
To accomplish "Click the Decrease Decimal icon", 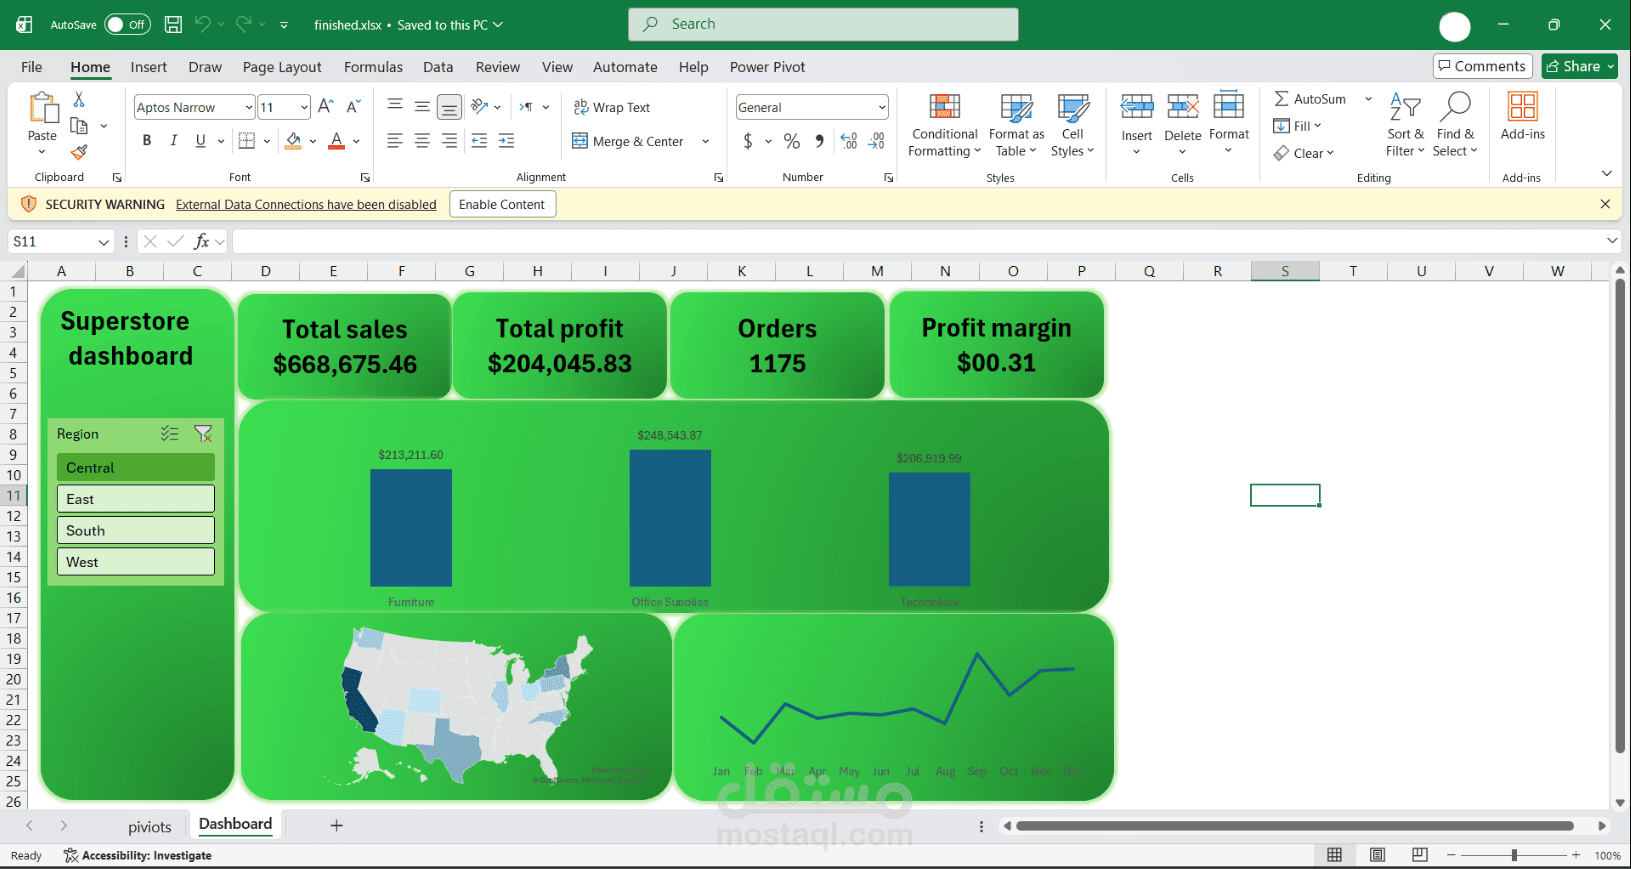I will coord(876,141).
